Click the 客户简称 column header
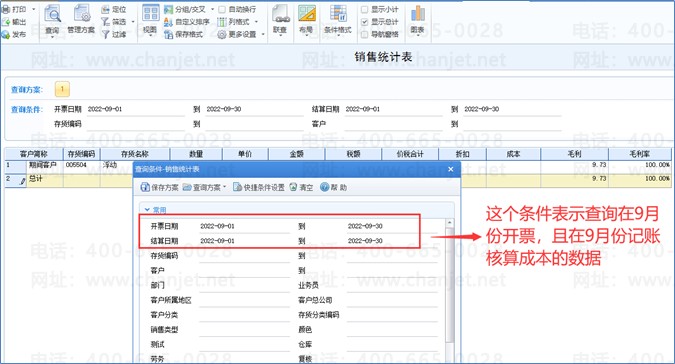Screen dimensions: 675x364 34,154
